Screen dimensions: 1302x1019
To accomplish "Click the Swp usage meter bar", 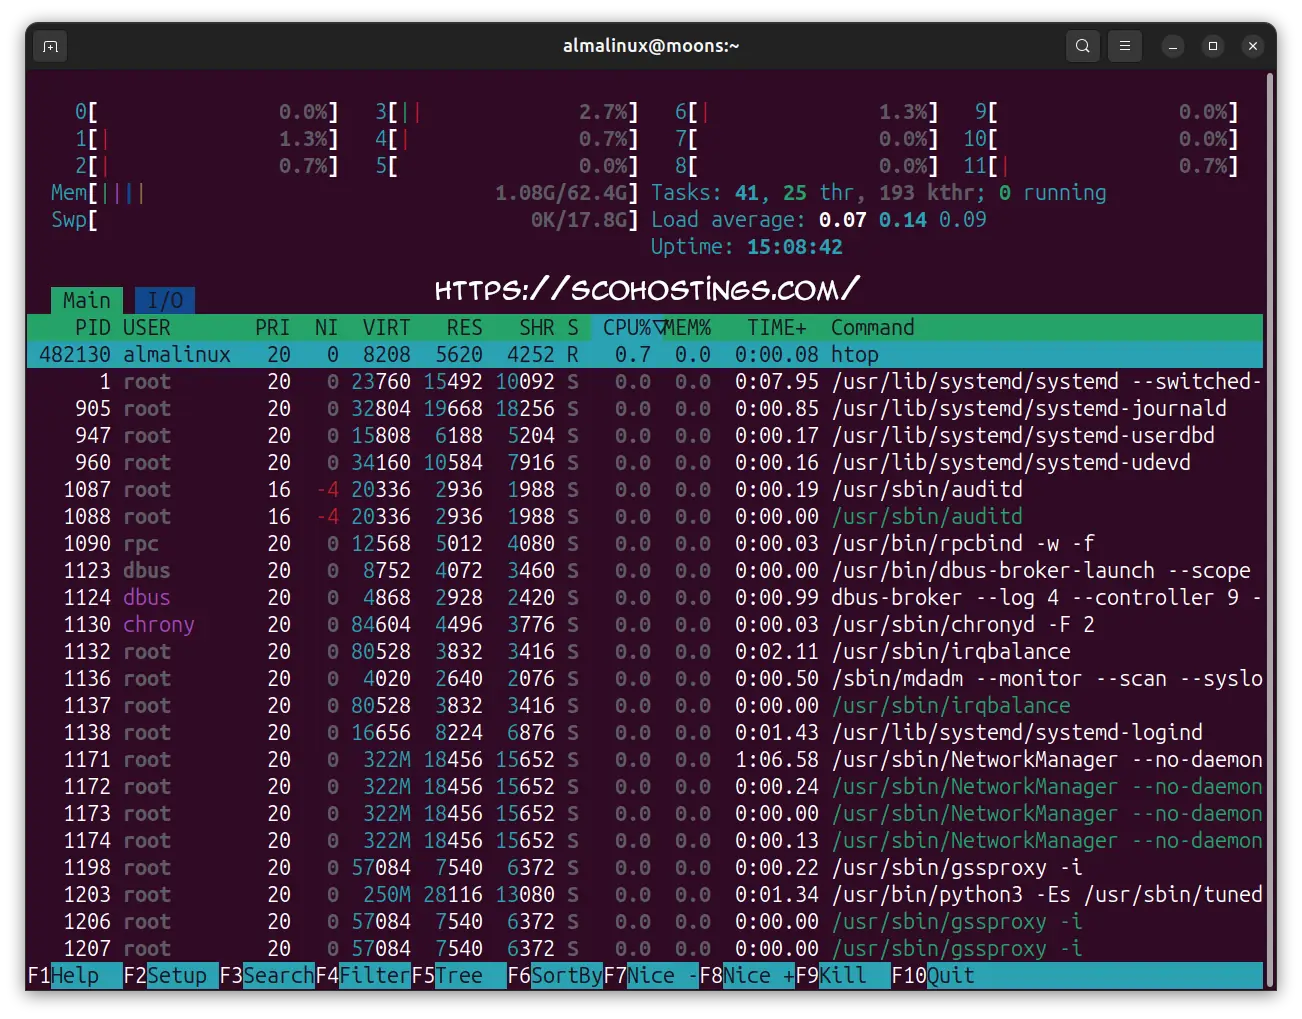I will [345, 220].
